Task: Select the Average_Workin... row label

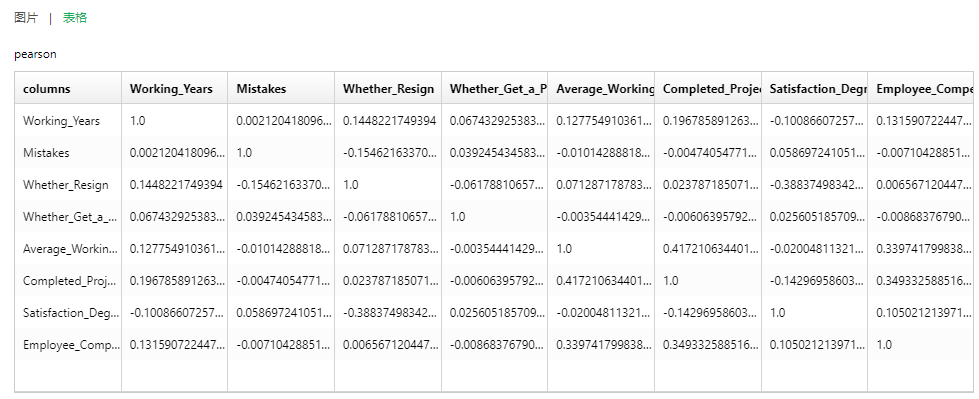Action: click(71, 249)
